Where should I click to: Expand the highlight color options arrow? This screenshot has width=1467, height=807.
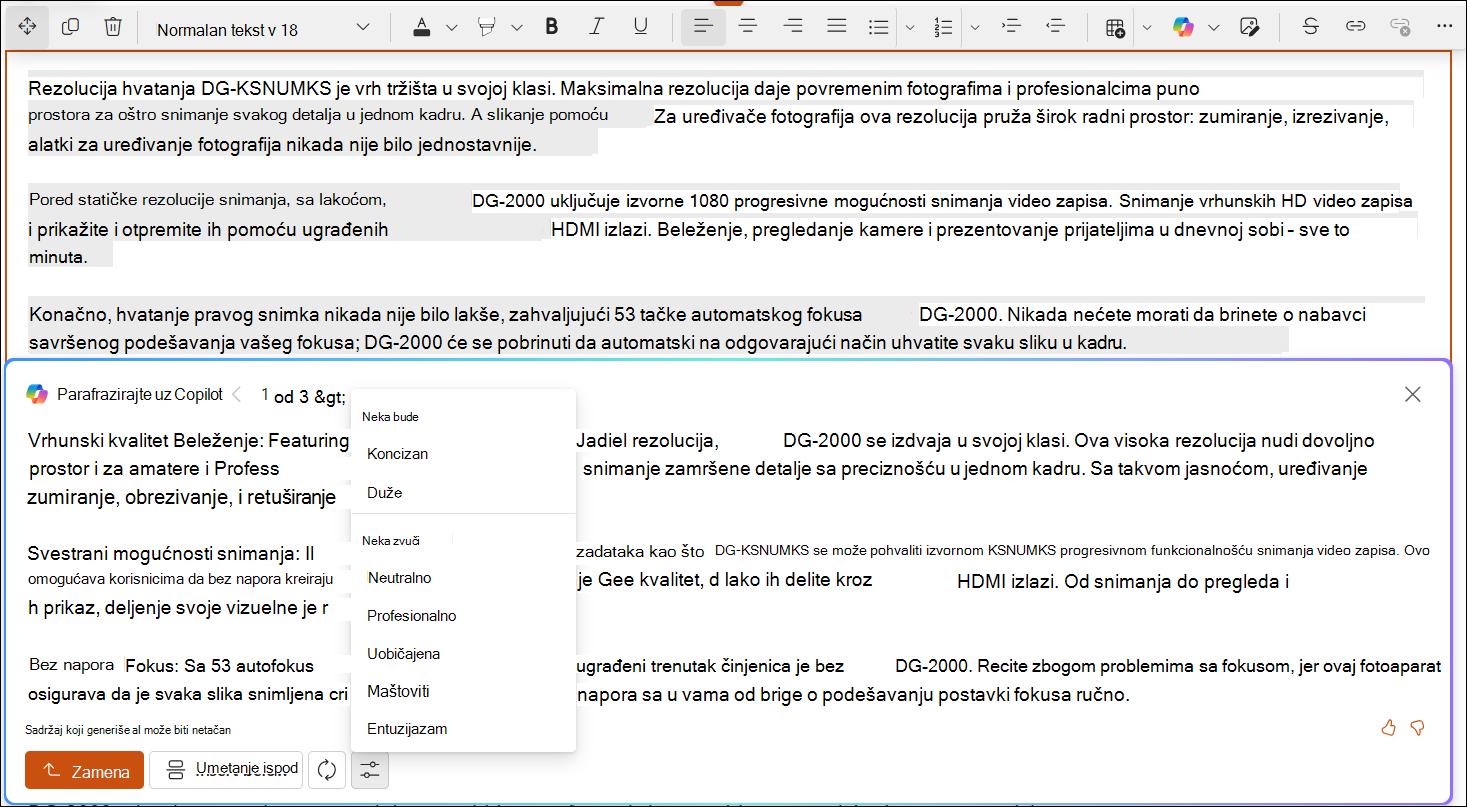pos(516,27)
